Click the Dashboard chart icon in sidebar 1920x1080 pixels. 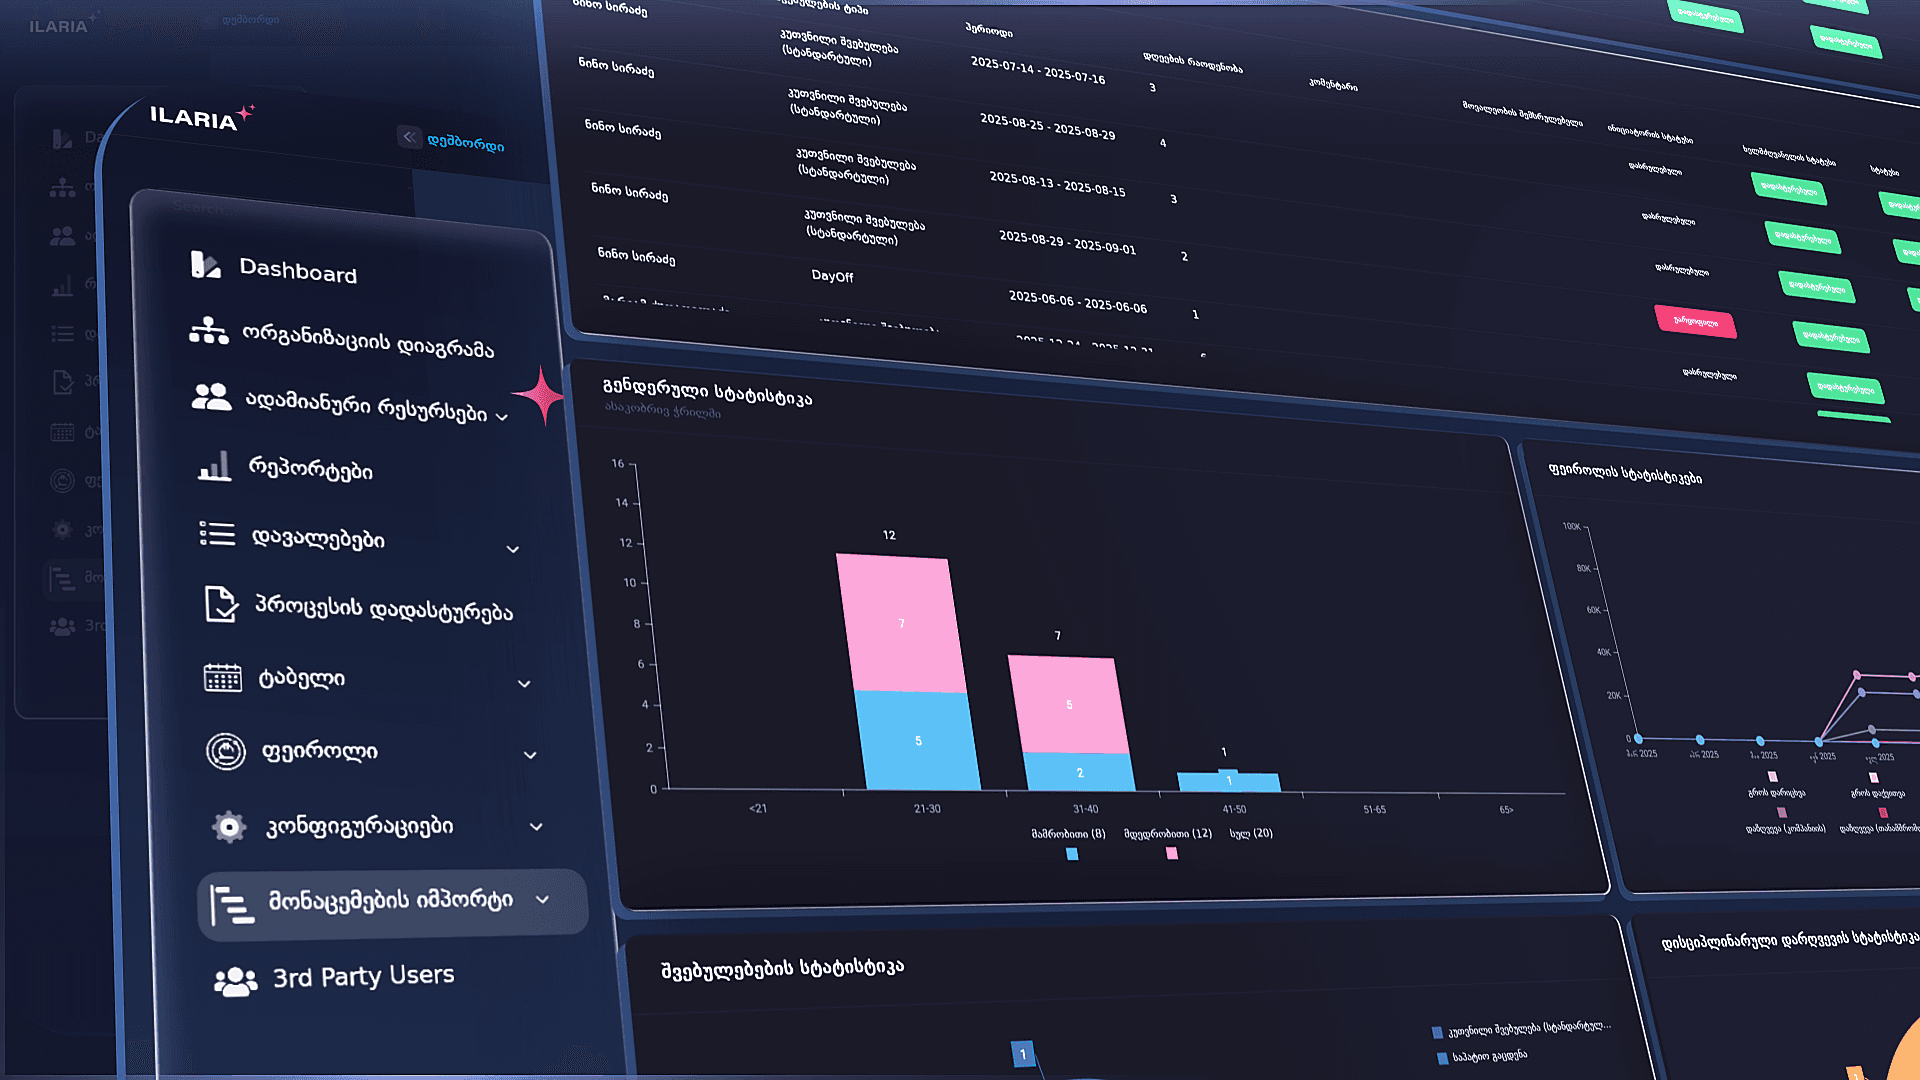tap(205, 265)
